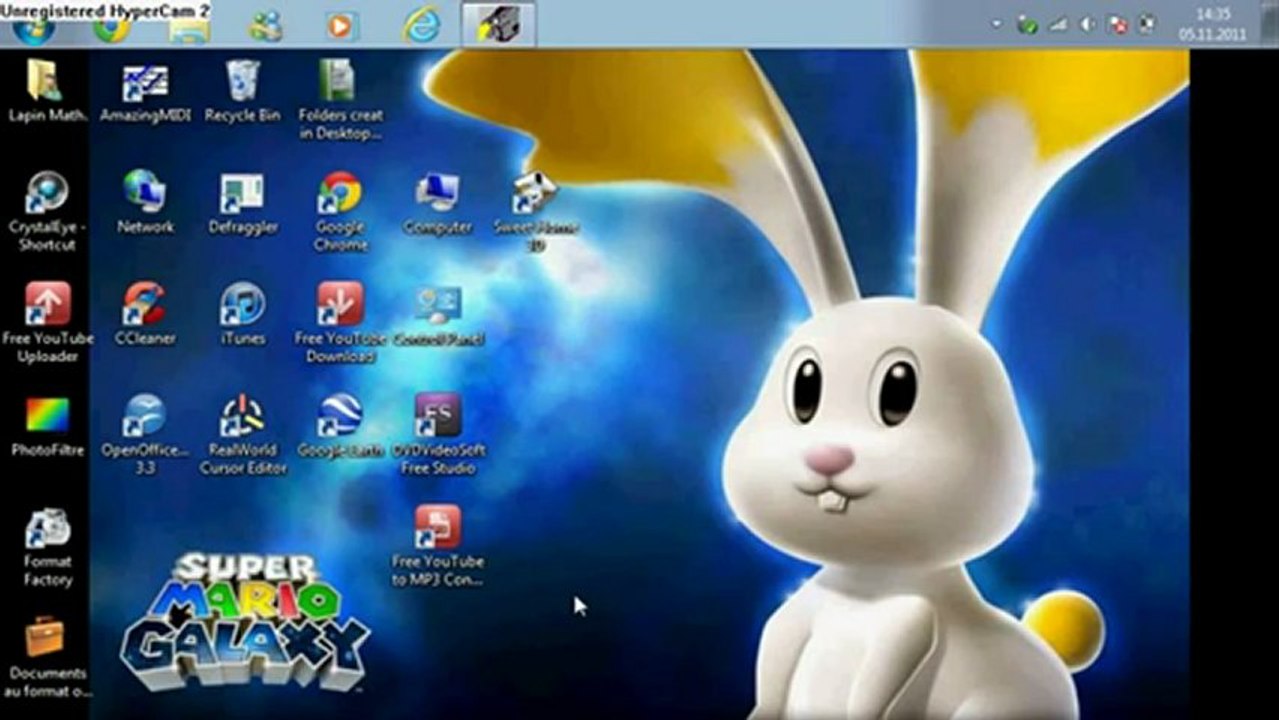Image resolution: width=1279 pixels, height=720 pixels.
Task: Select the PhotoFiltre desktop icon
Action: point(47,427)
